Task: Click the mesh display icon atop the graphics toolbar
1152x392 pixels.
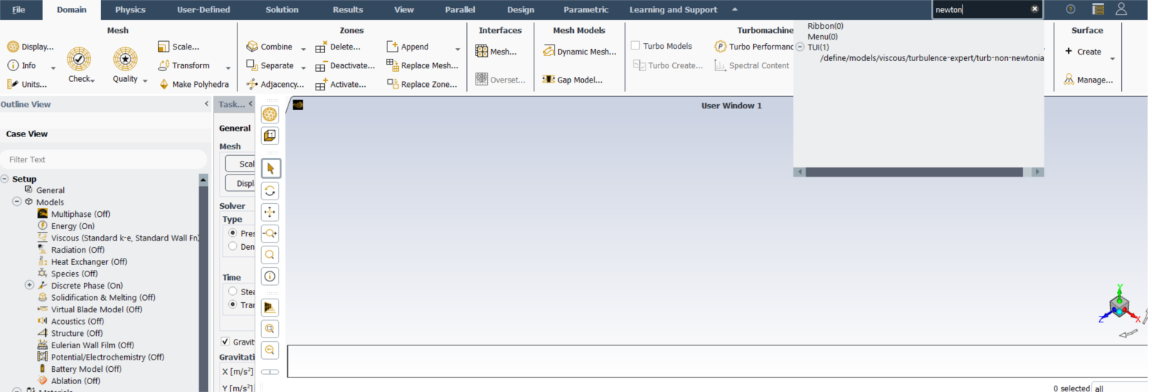Action: coord(270,115)
